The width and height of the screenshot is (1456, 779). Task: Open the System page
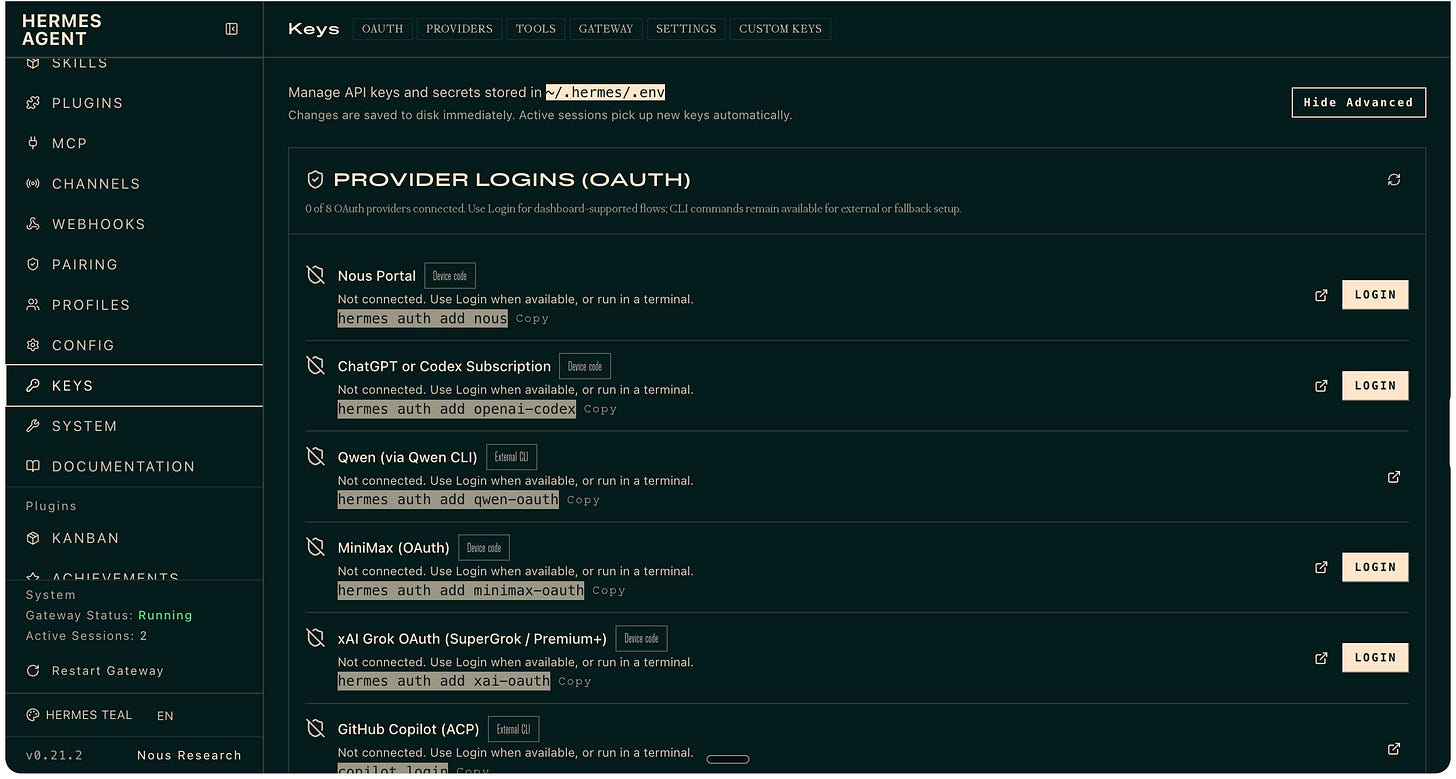pos(135,426)
